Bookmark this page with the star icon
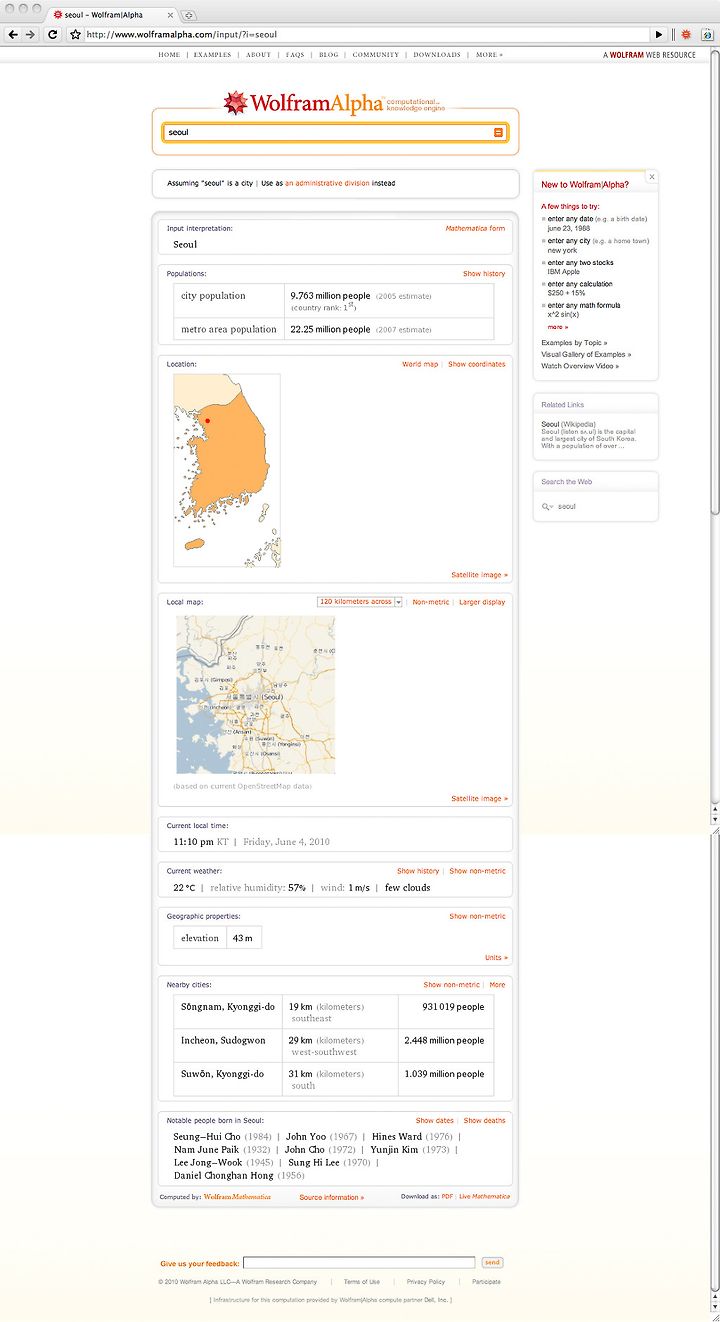720x1322 pixels. (x=75, y=34)
